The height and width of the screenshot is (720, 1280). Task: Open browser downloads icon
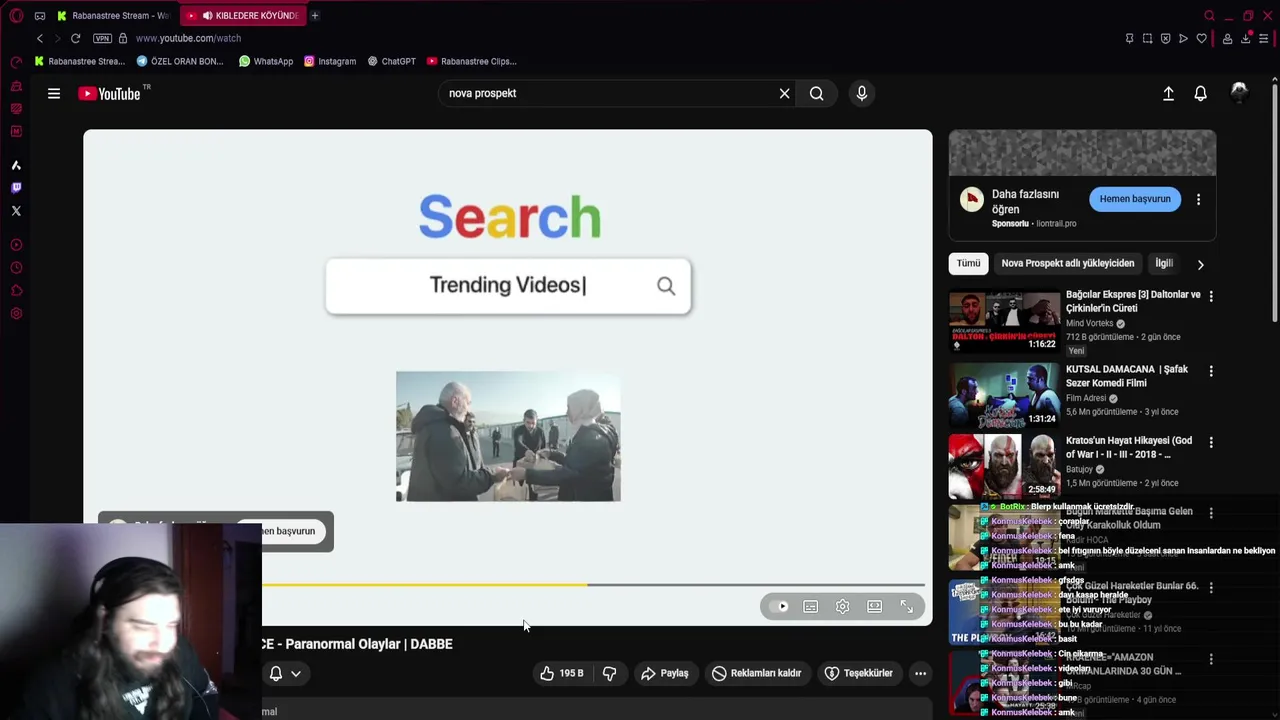pyautogui.click(x=1245, y=38)
